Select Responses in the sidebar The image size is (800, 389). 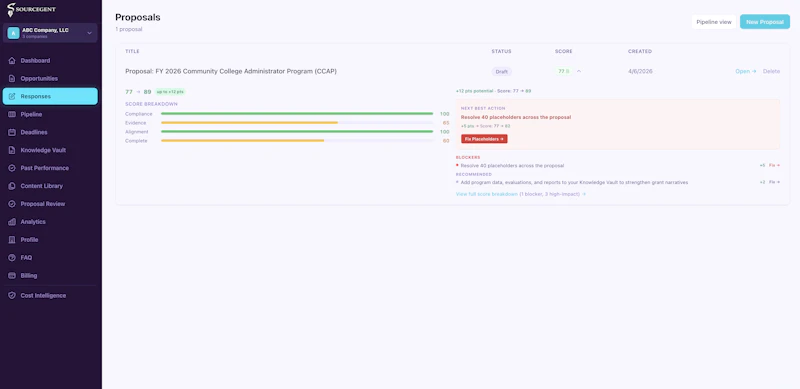click(x=50, y=96)
